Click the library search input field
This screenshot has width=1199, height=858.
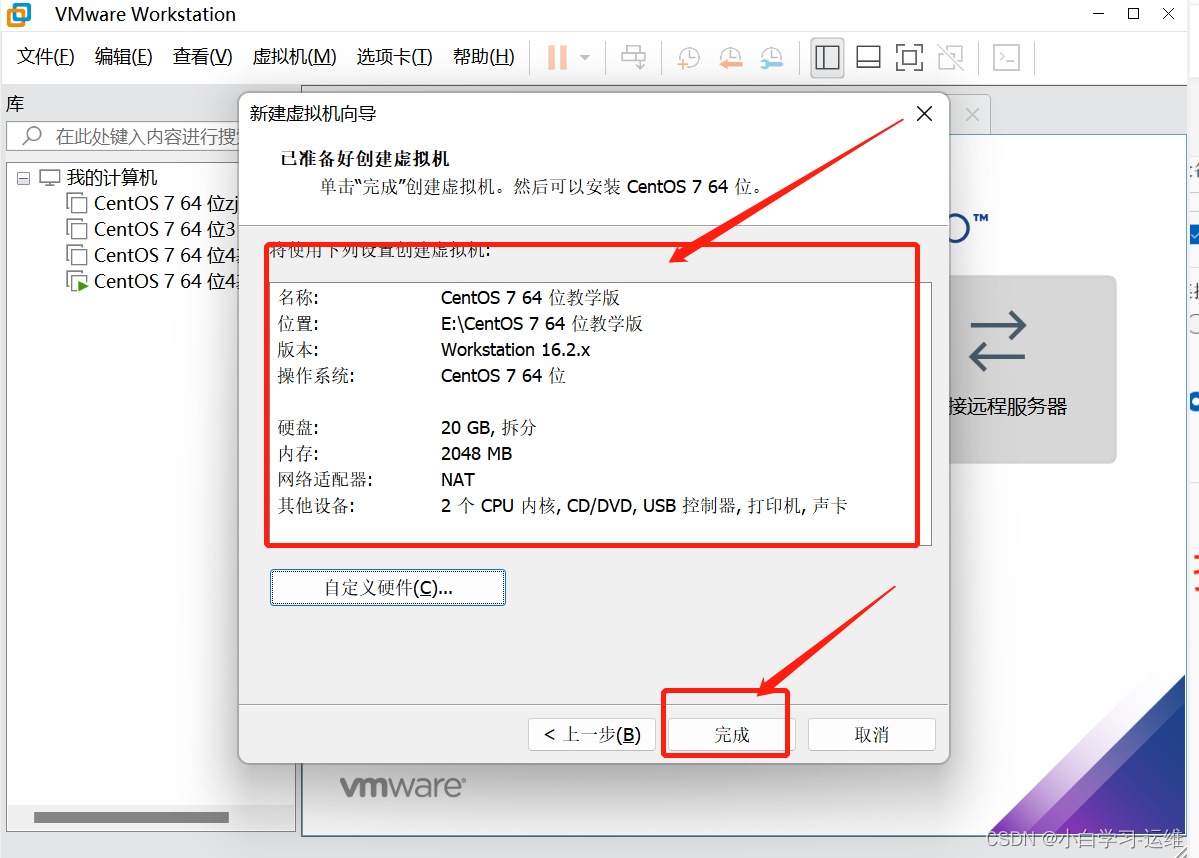pos(123,136)
